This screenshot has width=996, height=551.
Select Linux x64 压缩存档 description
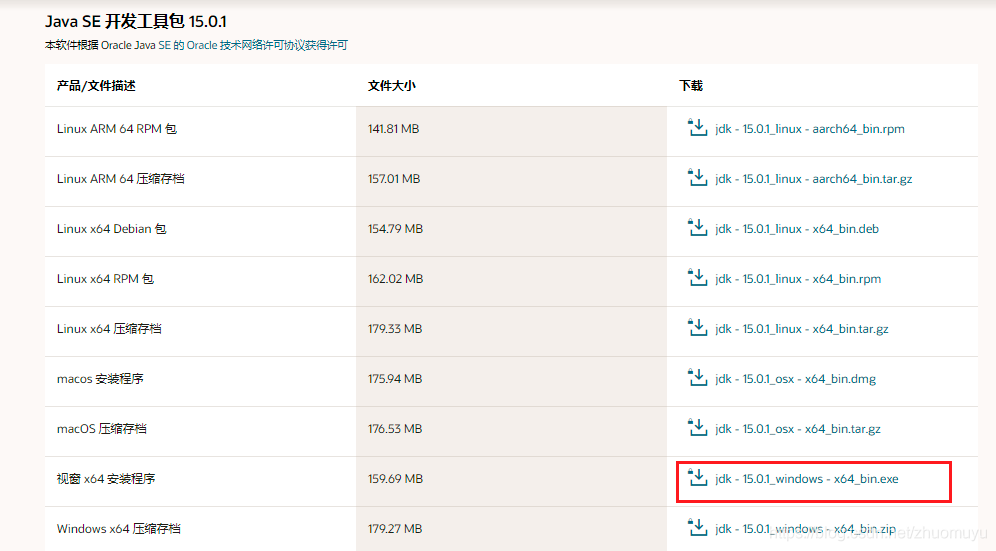(109, 329)
